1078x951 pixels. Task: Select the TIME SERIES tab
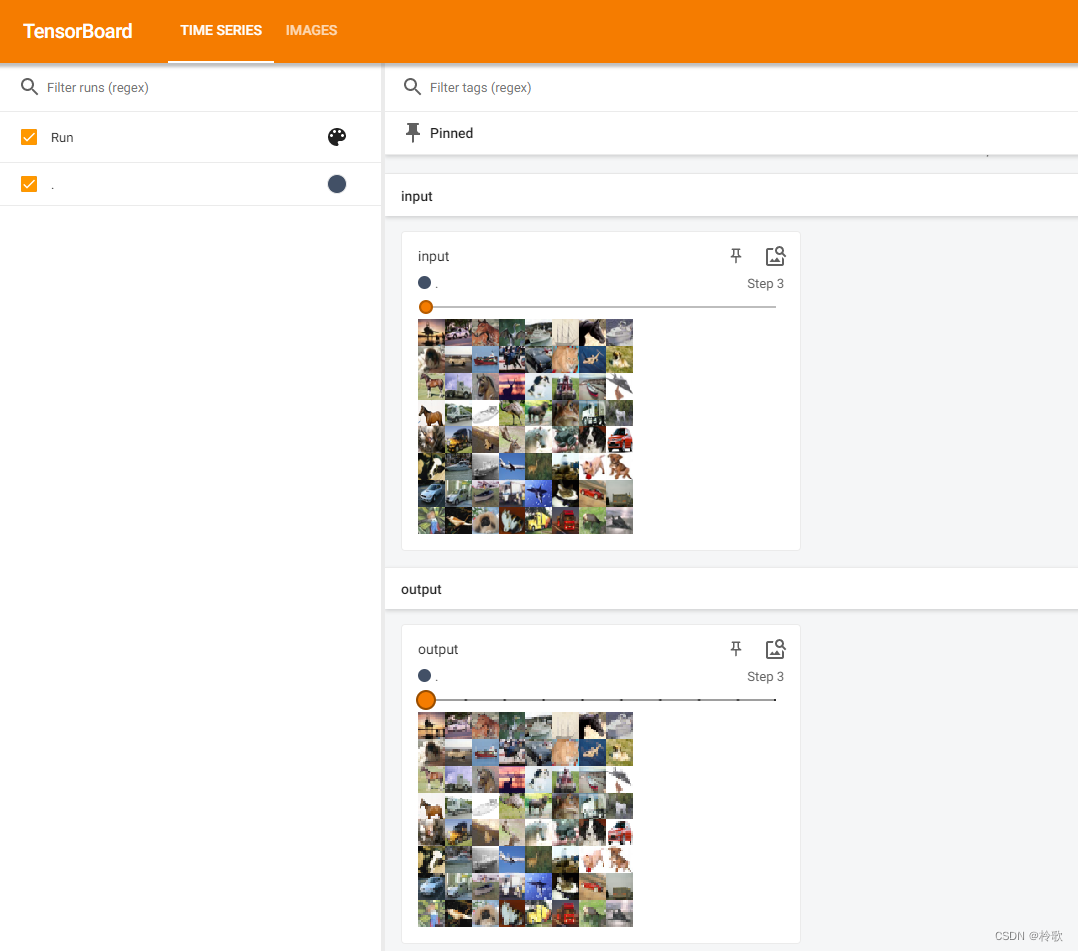221,30
